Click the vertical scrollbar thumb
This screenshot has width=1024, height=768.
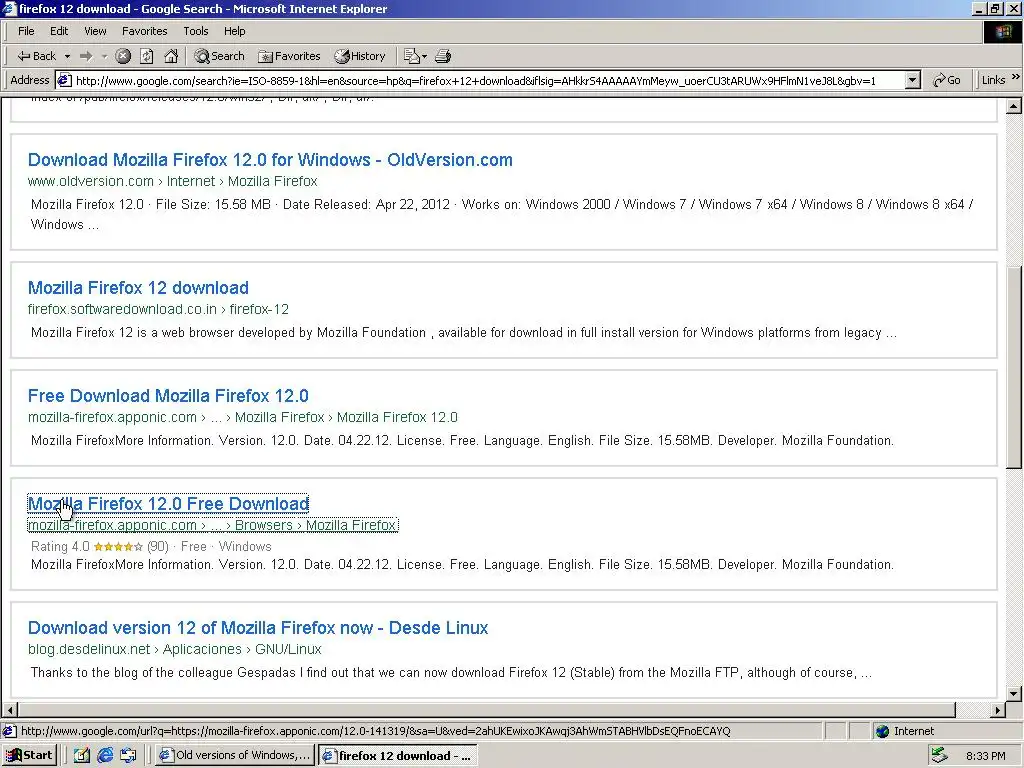(x=1014, y=368)
